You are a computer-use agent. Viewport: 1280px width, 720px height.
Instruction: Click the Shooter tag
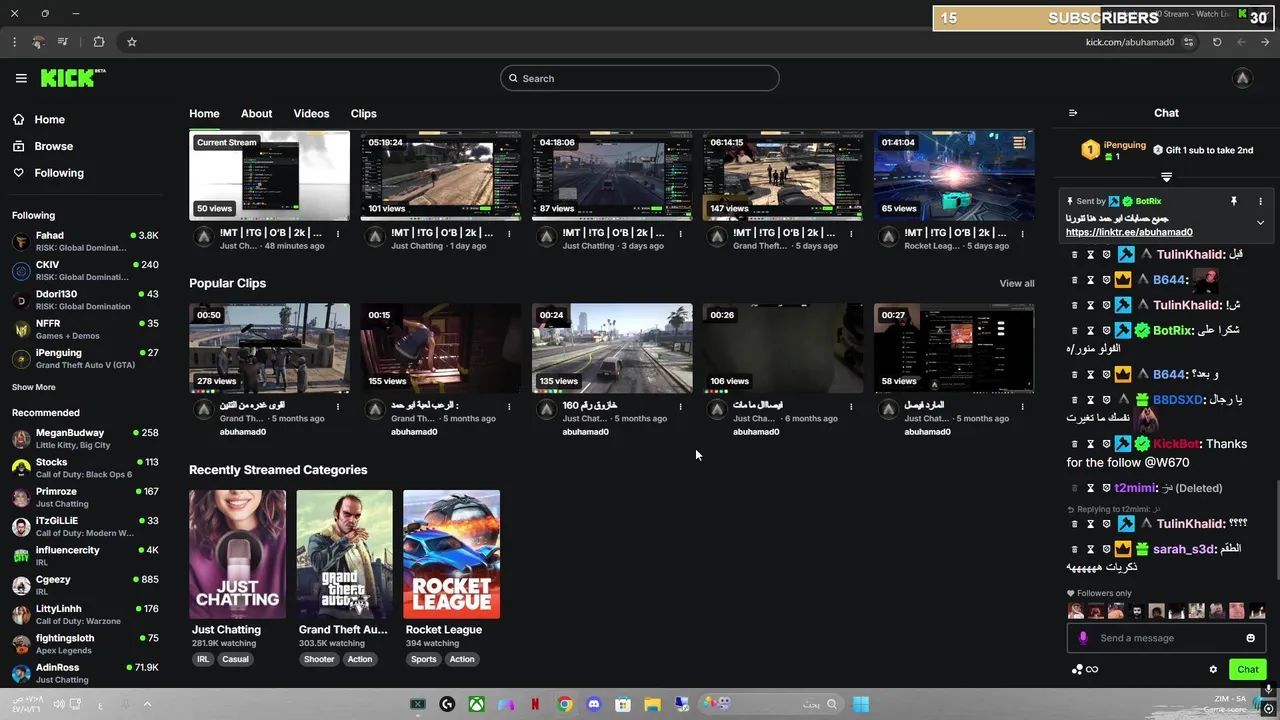click(x=319, y=659)
